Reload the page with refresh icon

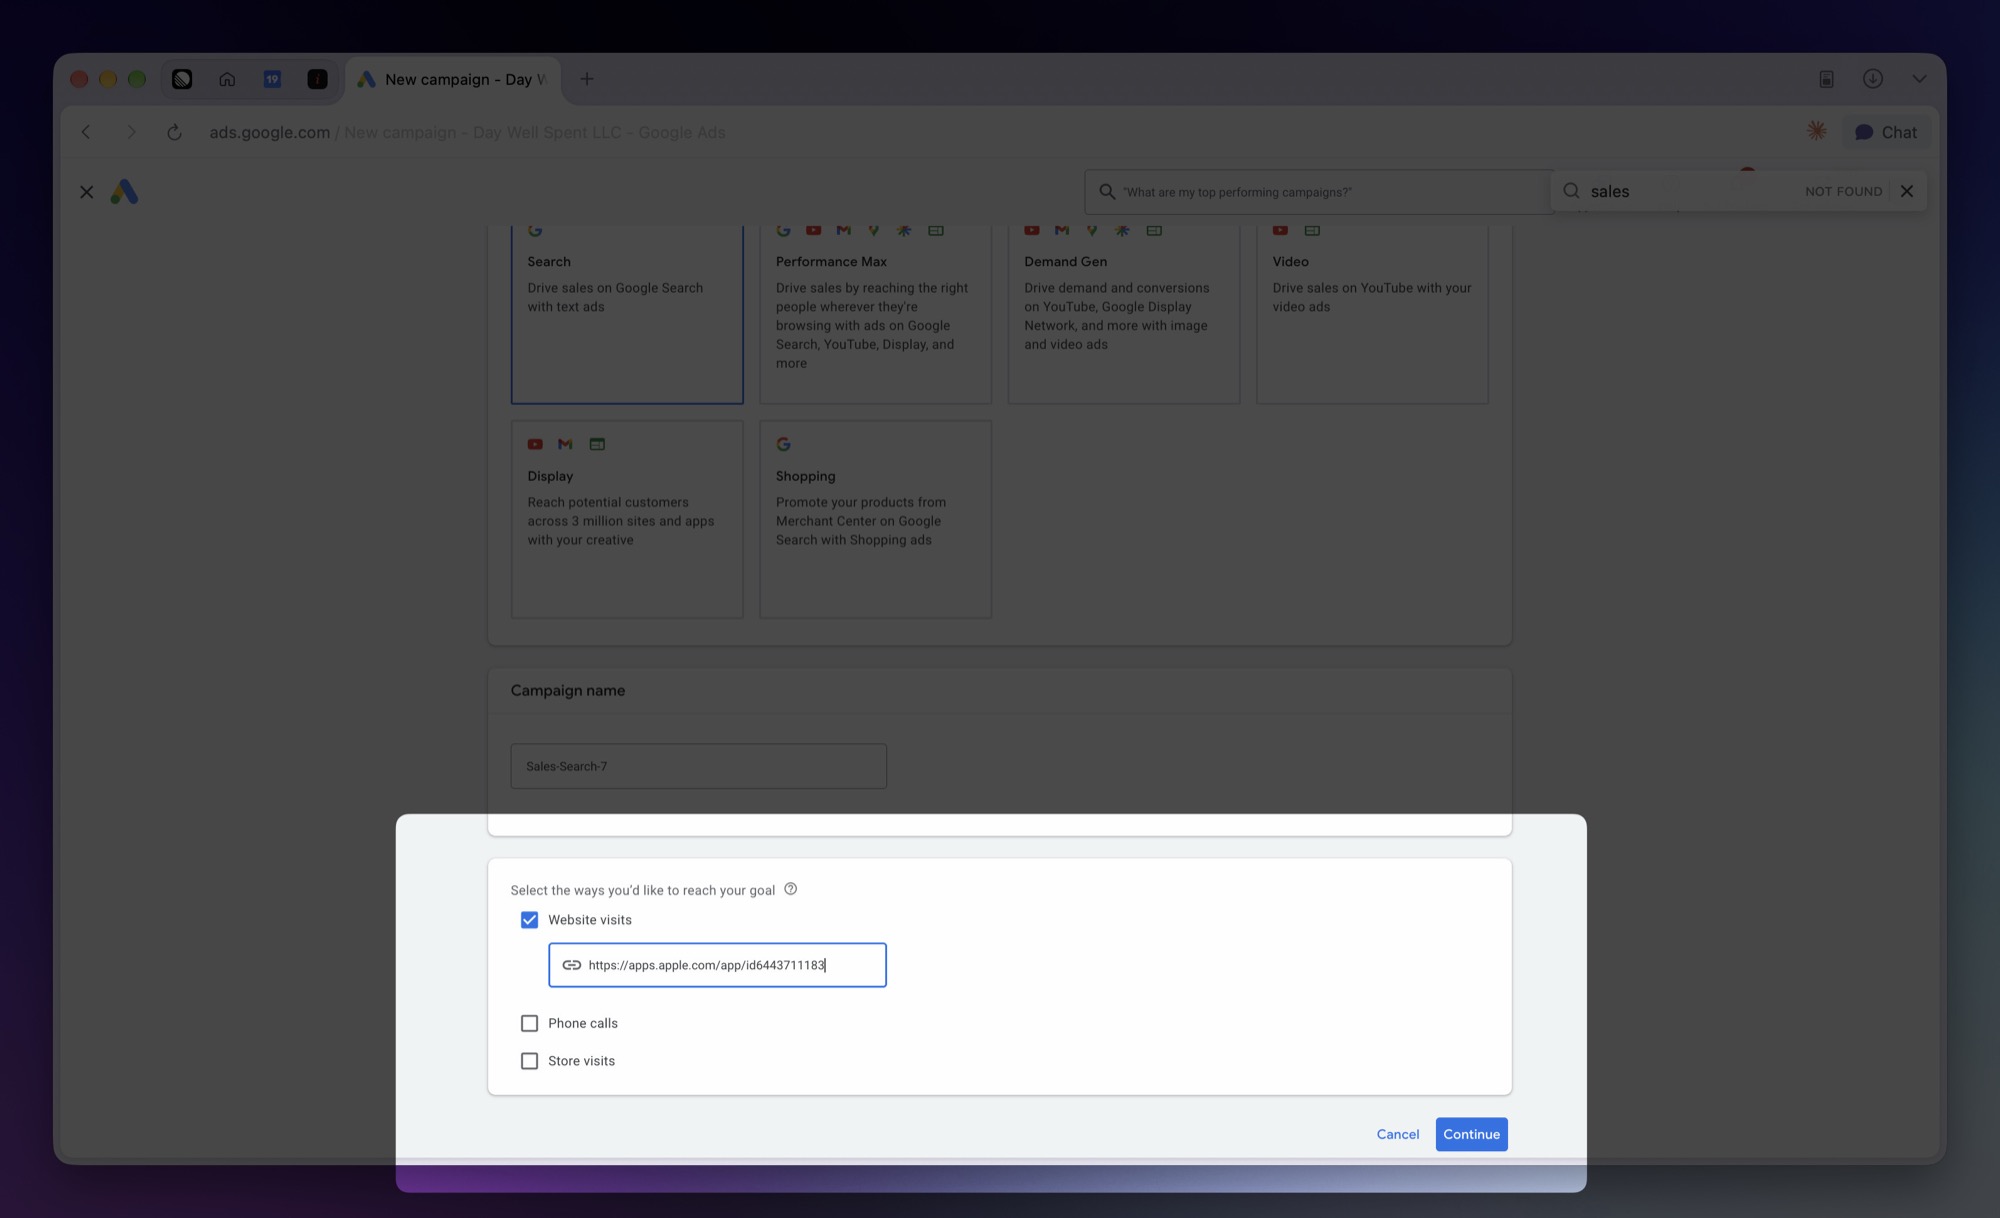174,132
